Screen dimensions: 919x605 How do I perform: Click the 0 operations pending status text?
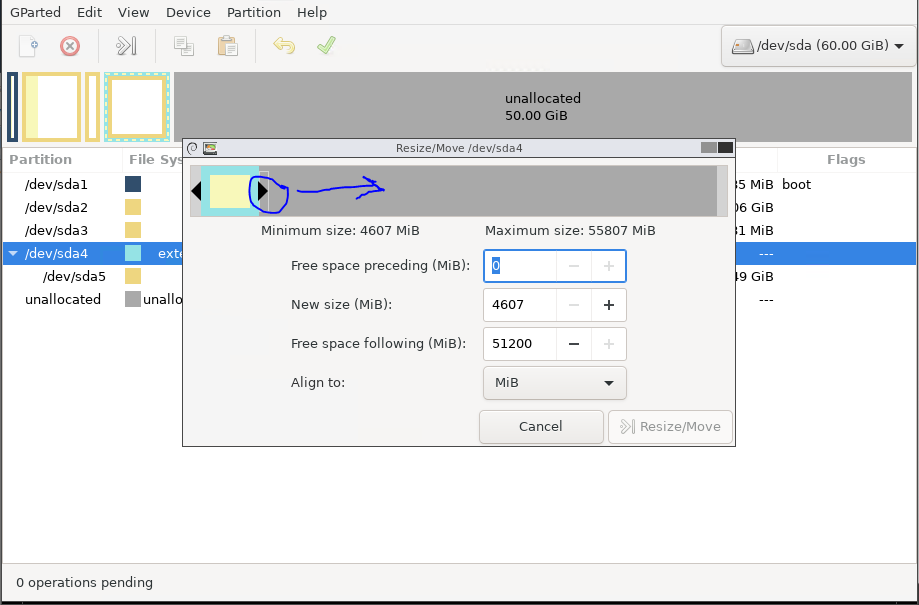[x=84, y=583]
